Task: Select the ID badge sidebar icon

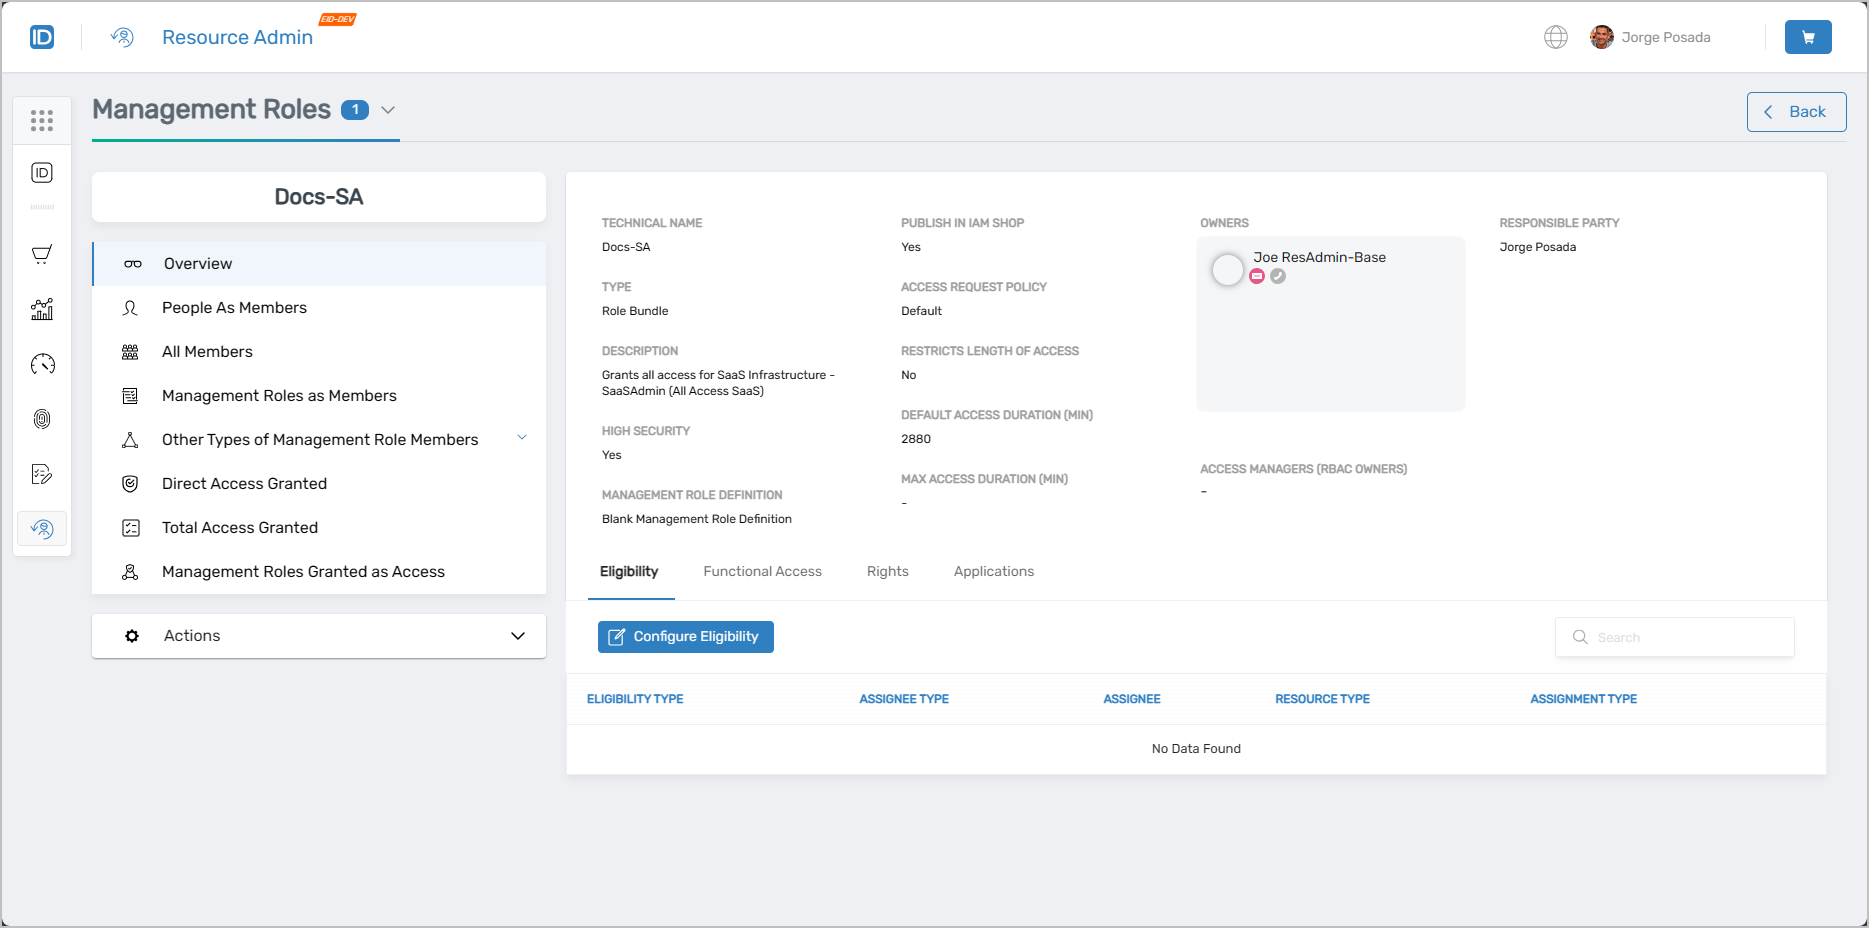Action: pyautogui.click(x=41, y=172)
